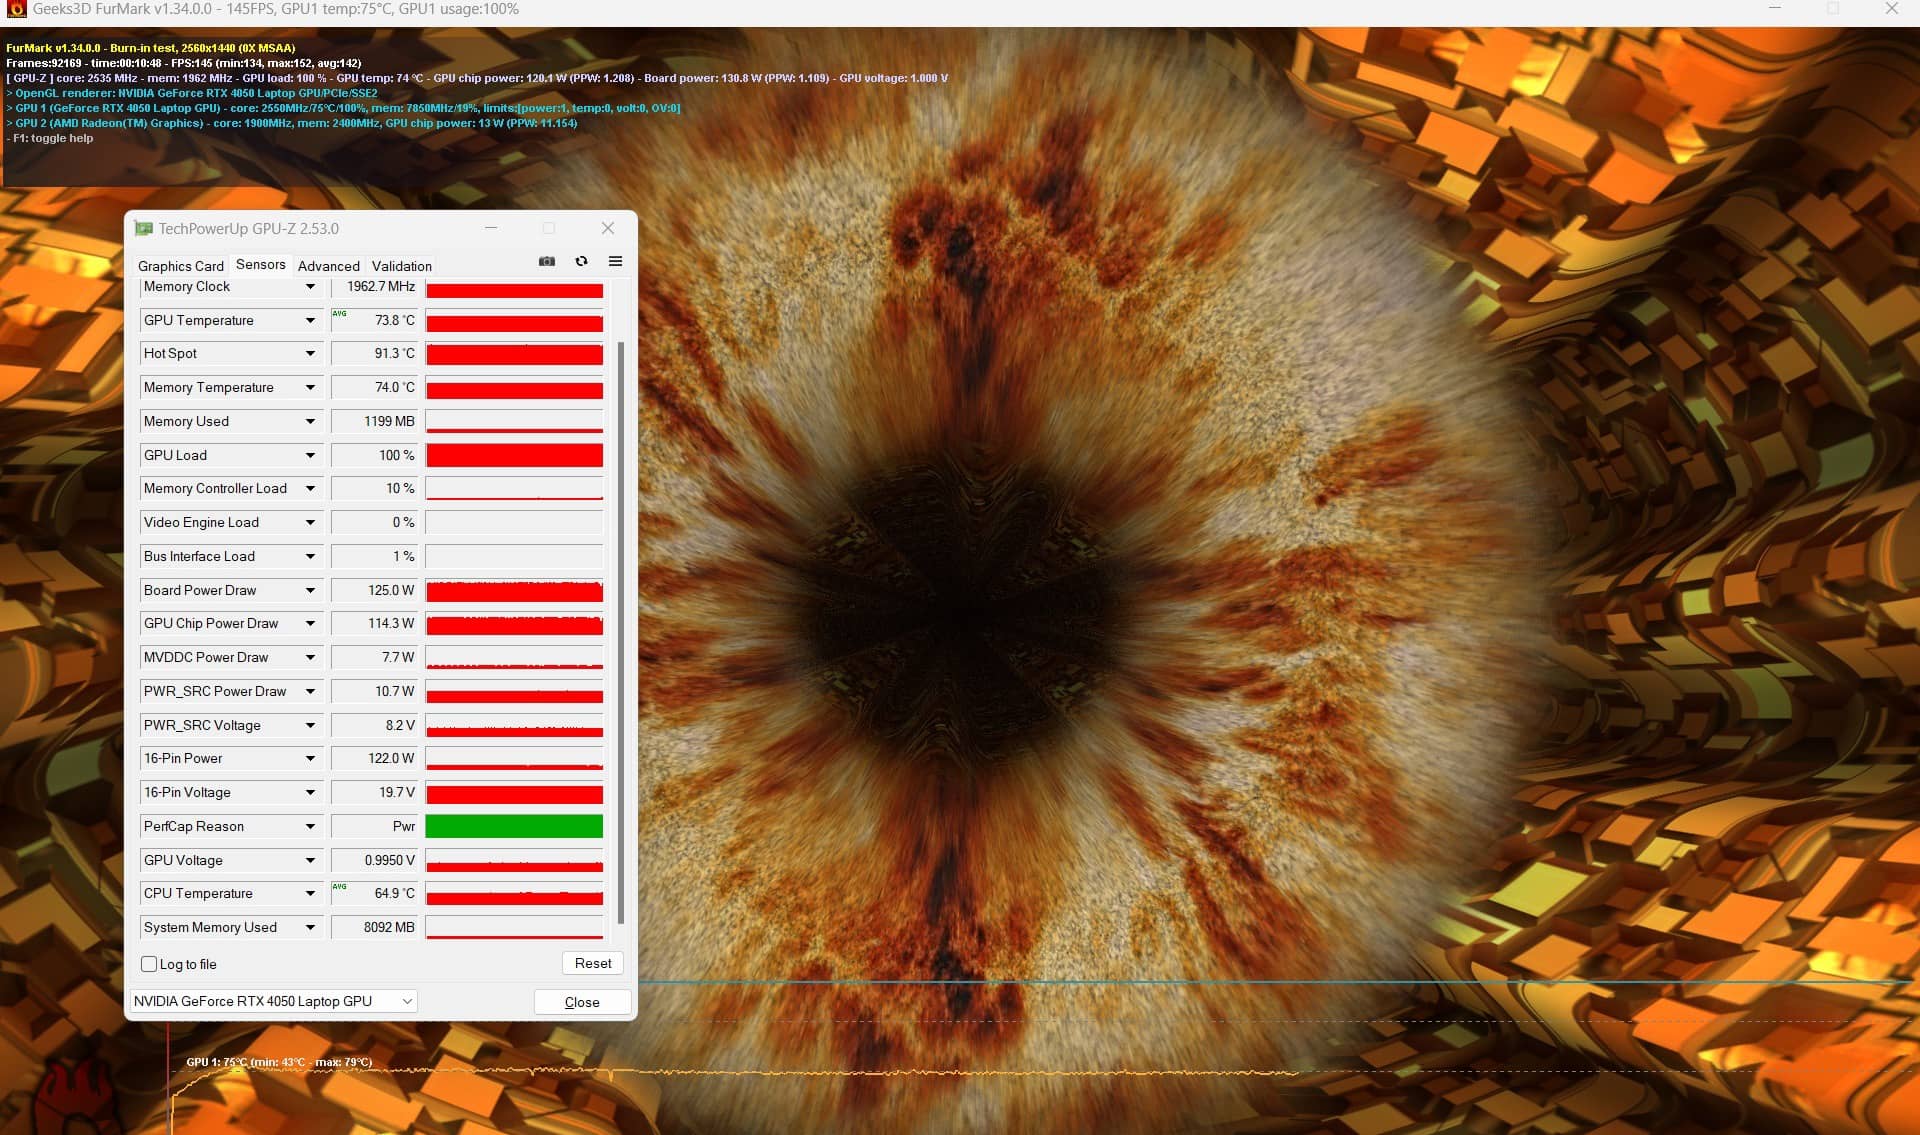Click green PerfCap Reason status bar

(514, 826)
